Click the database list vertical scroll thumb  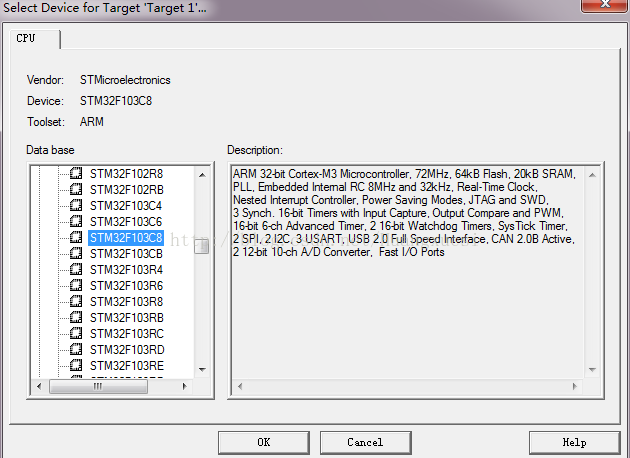[202, 246]
